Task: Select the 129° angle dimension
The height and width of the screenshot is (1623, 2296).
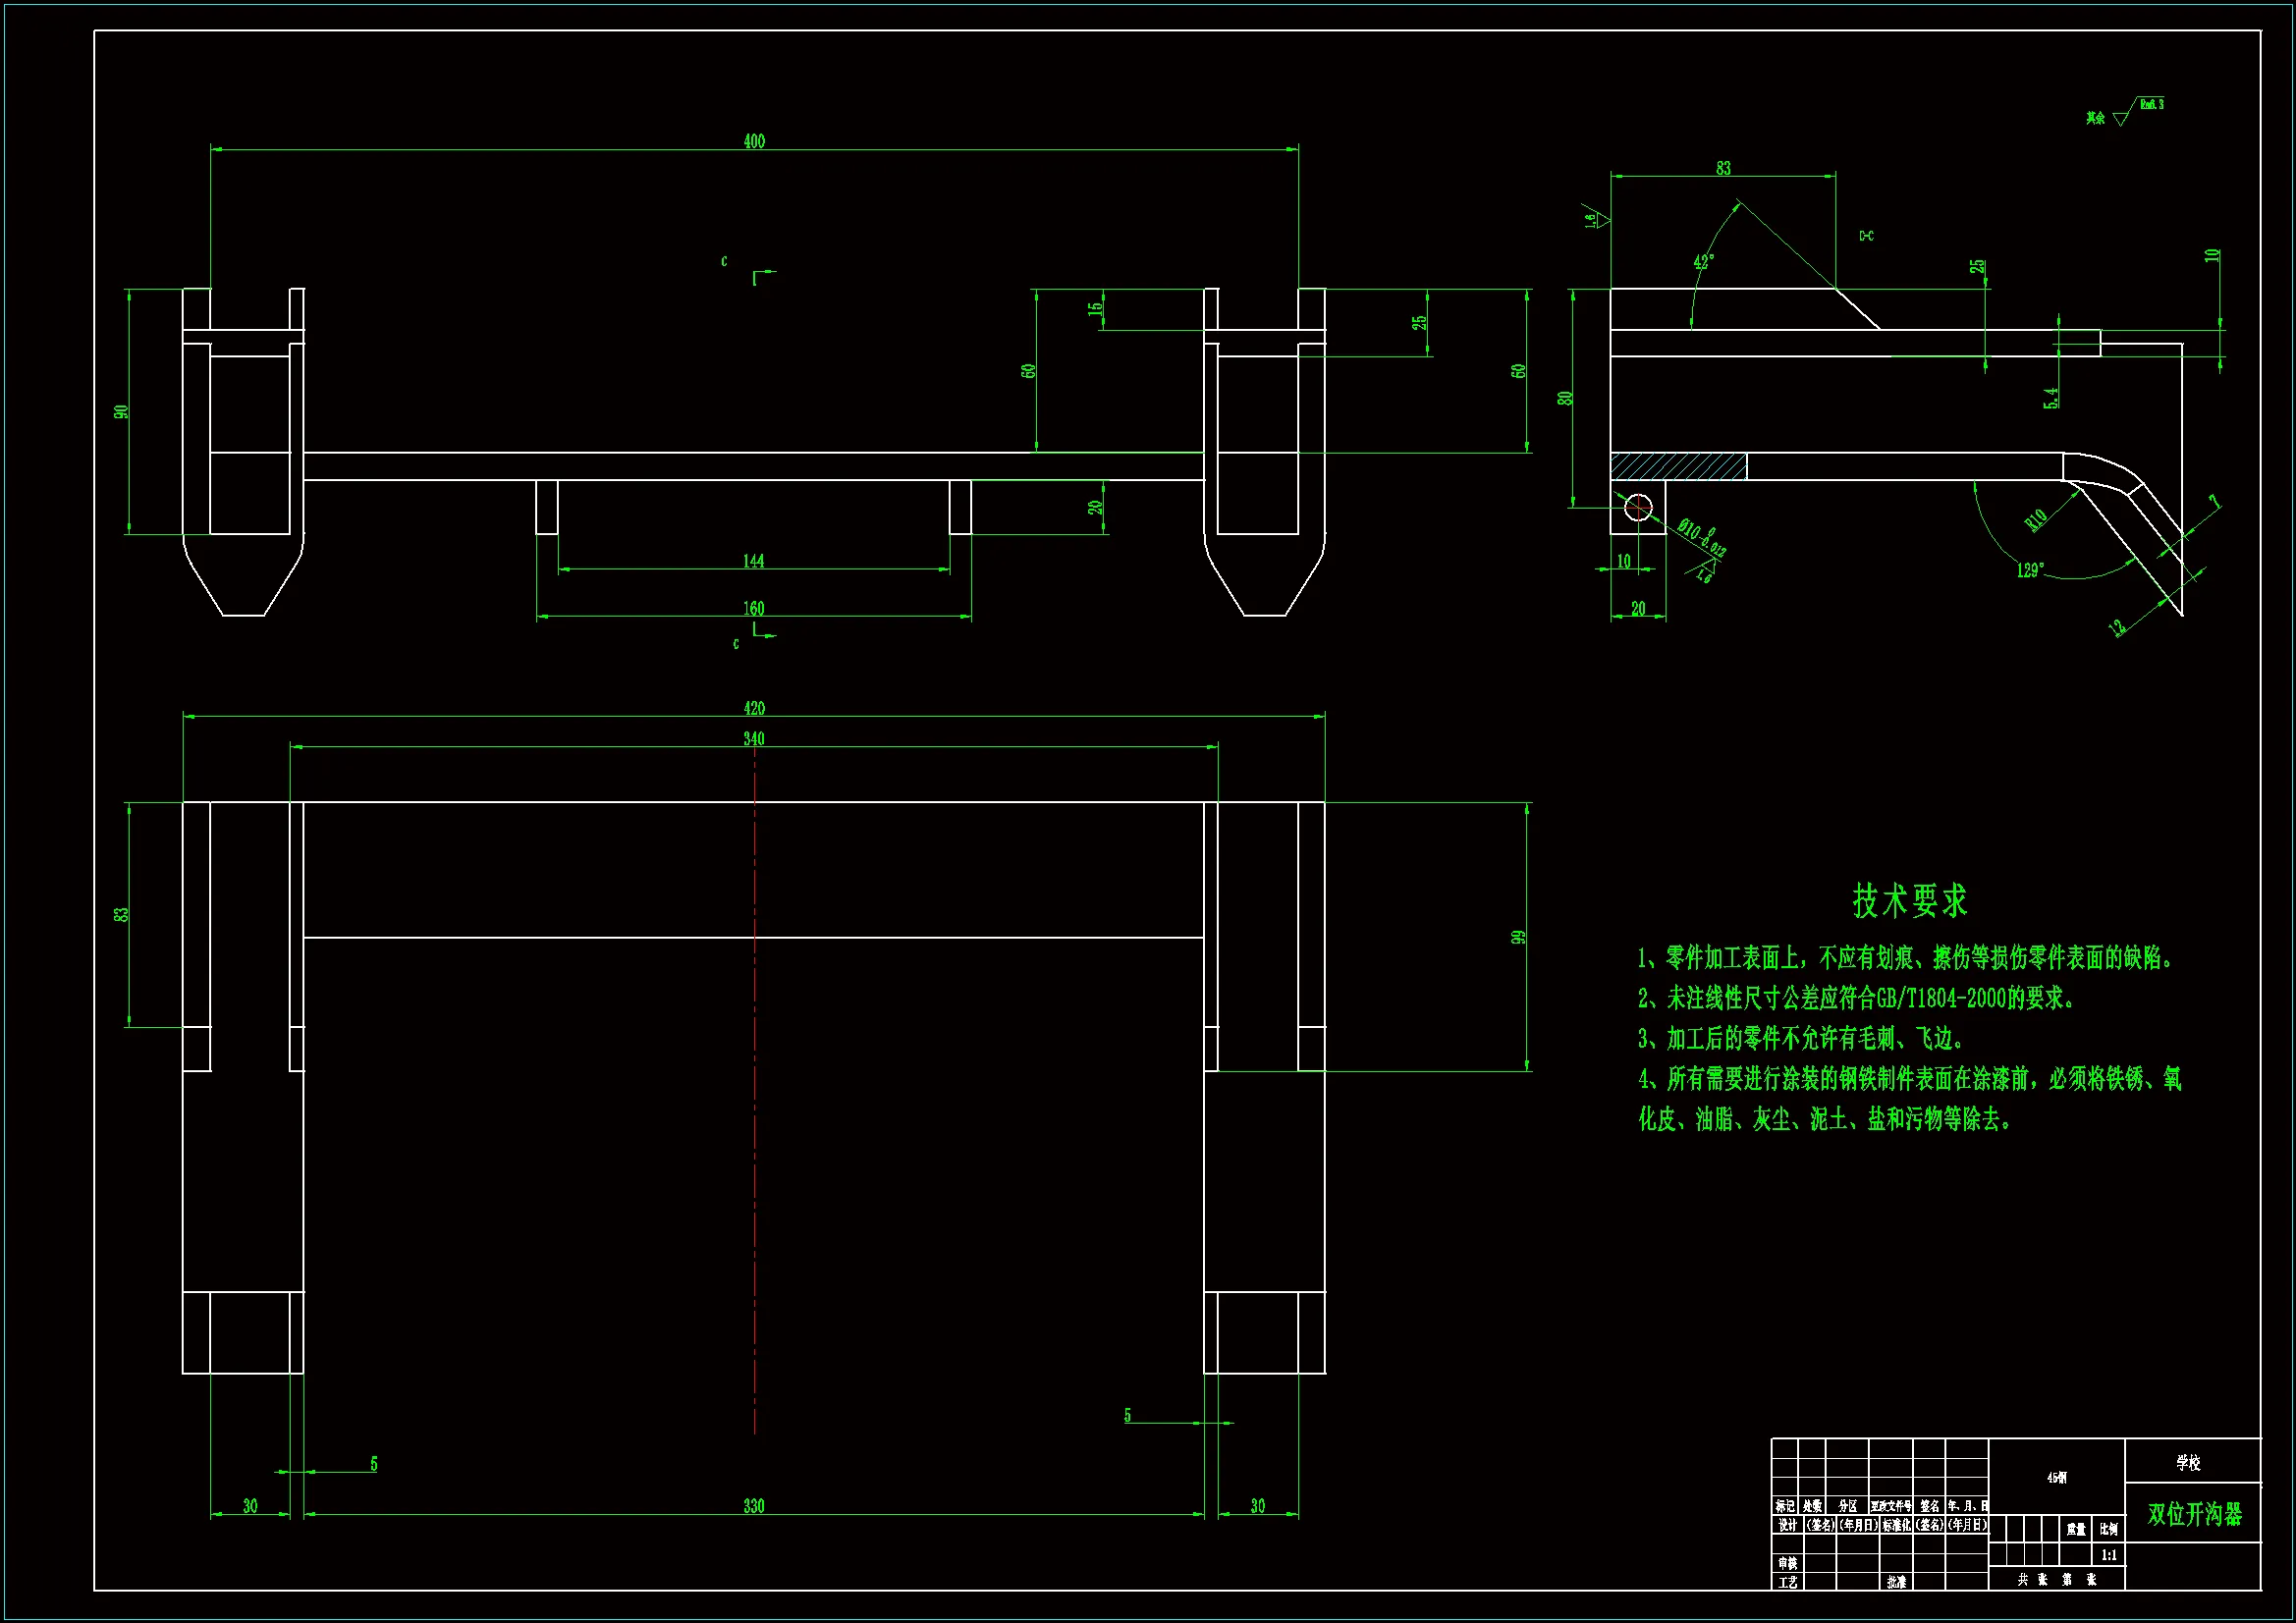Action: [x=2030, y=570]
